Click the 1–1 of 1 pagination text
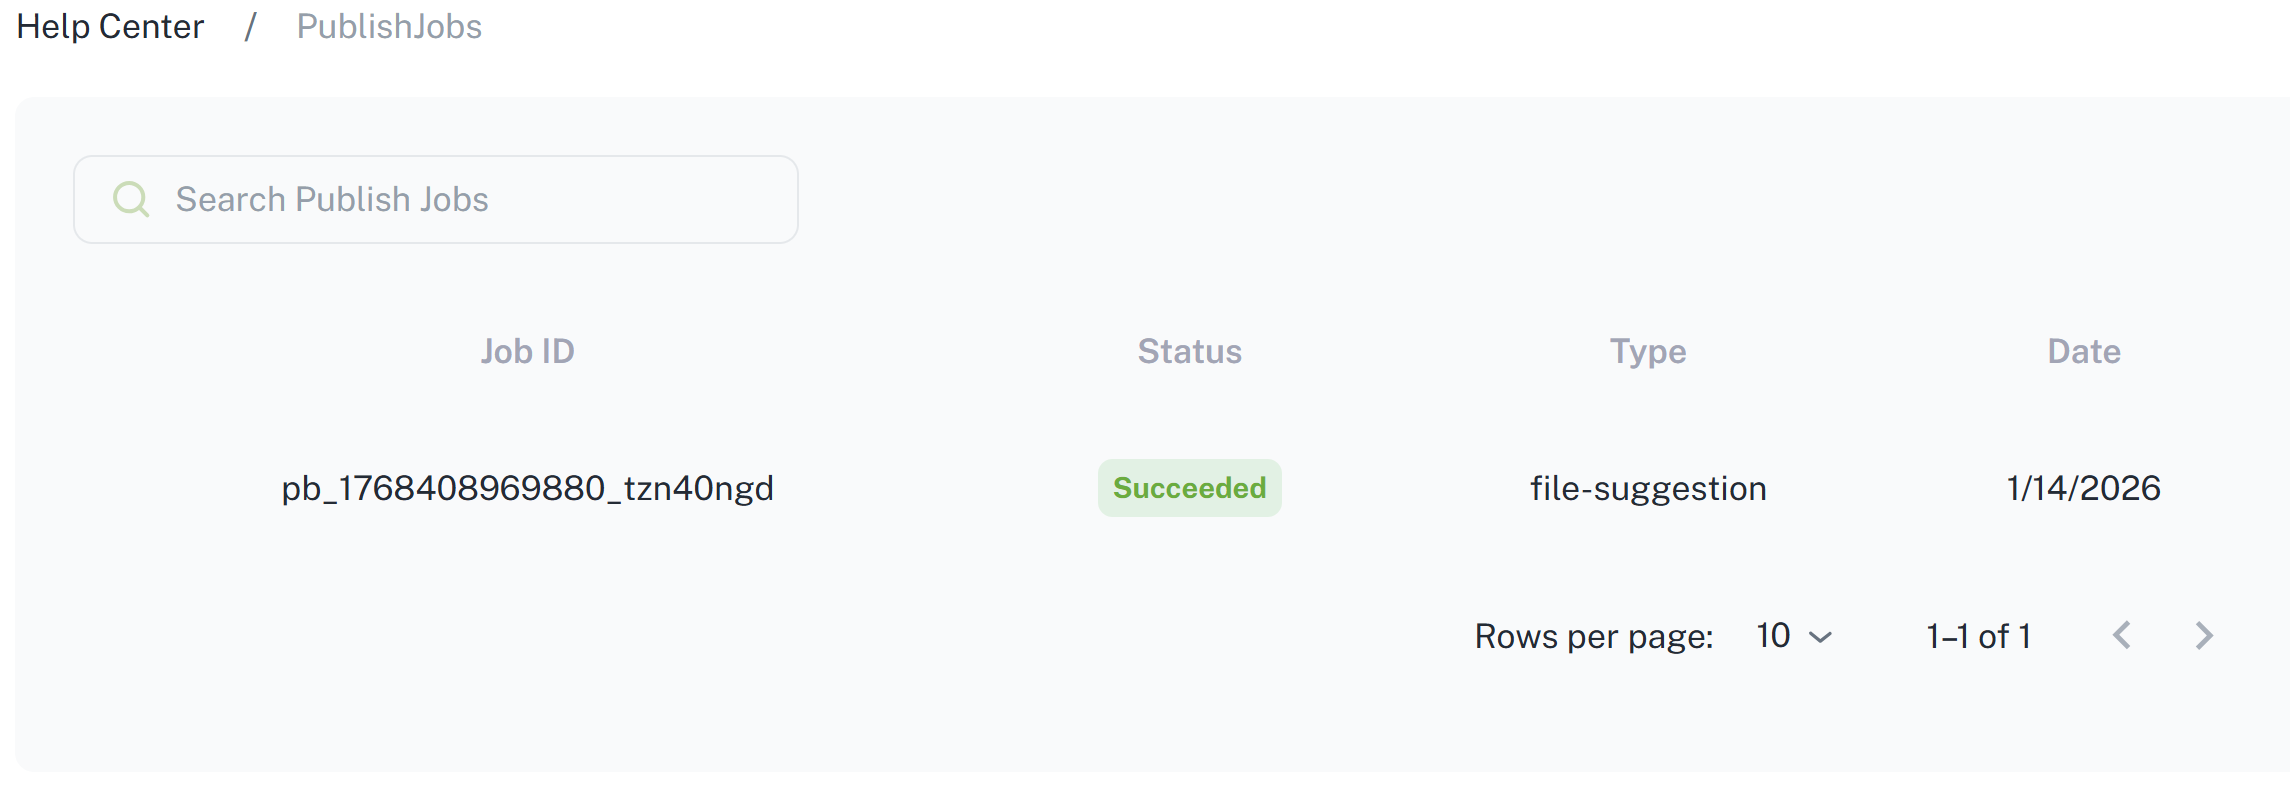 [1978, 636]
